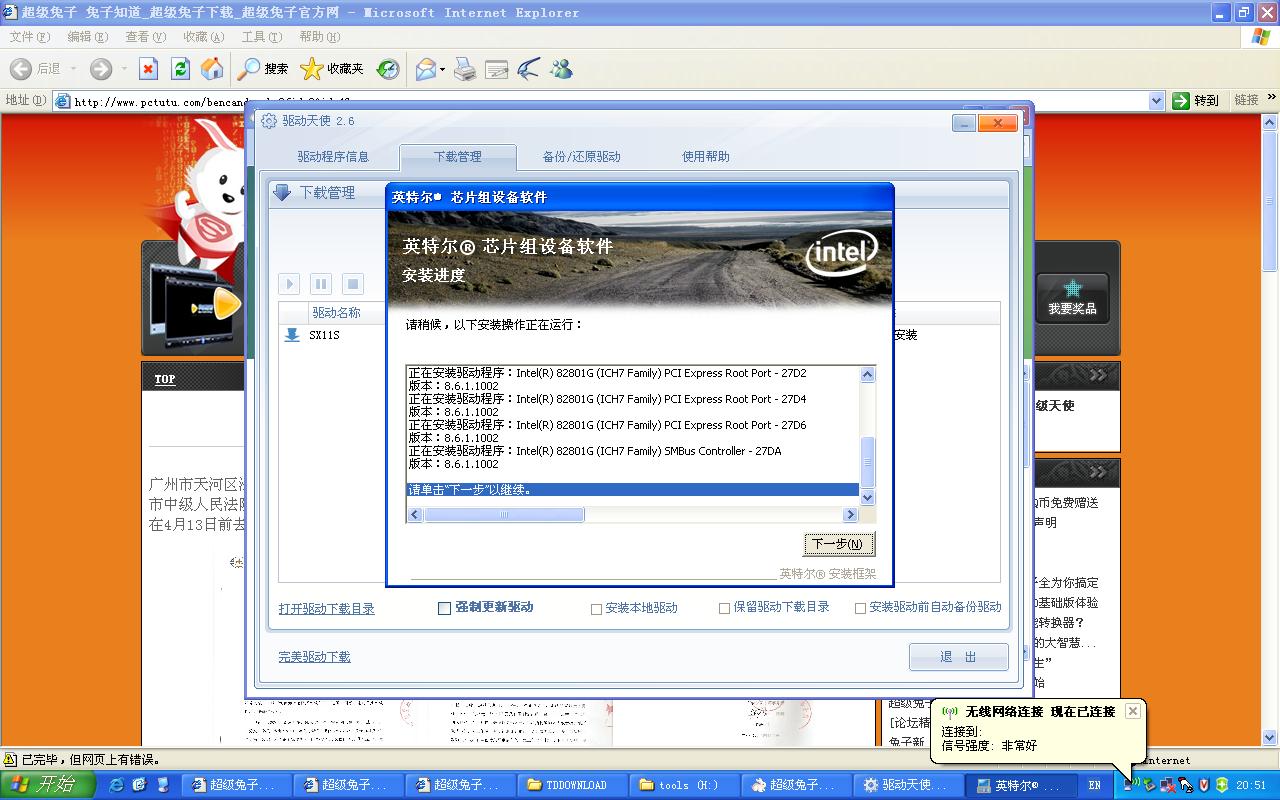Open the 打开驱动下载目录 link
1280x800 pixels.
coord(327,608)
